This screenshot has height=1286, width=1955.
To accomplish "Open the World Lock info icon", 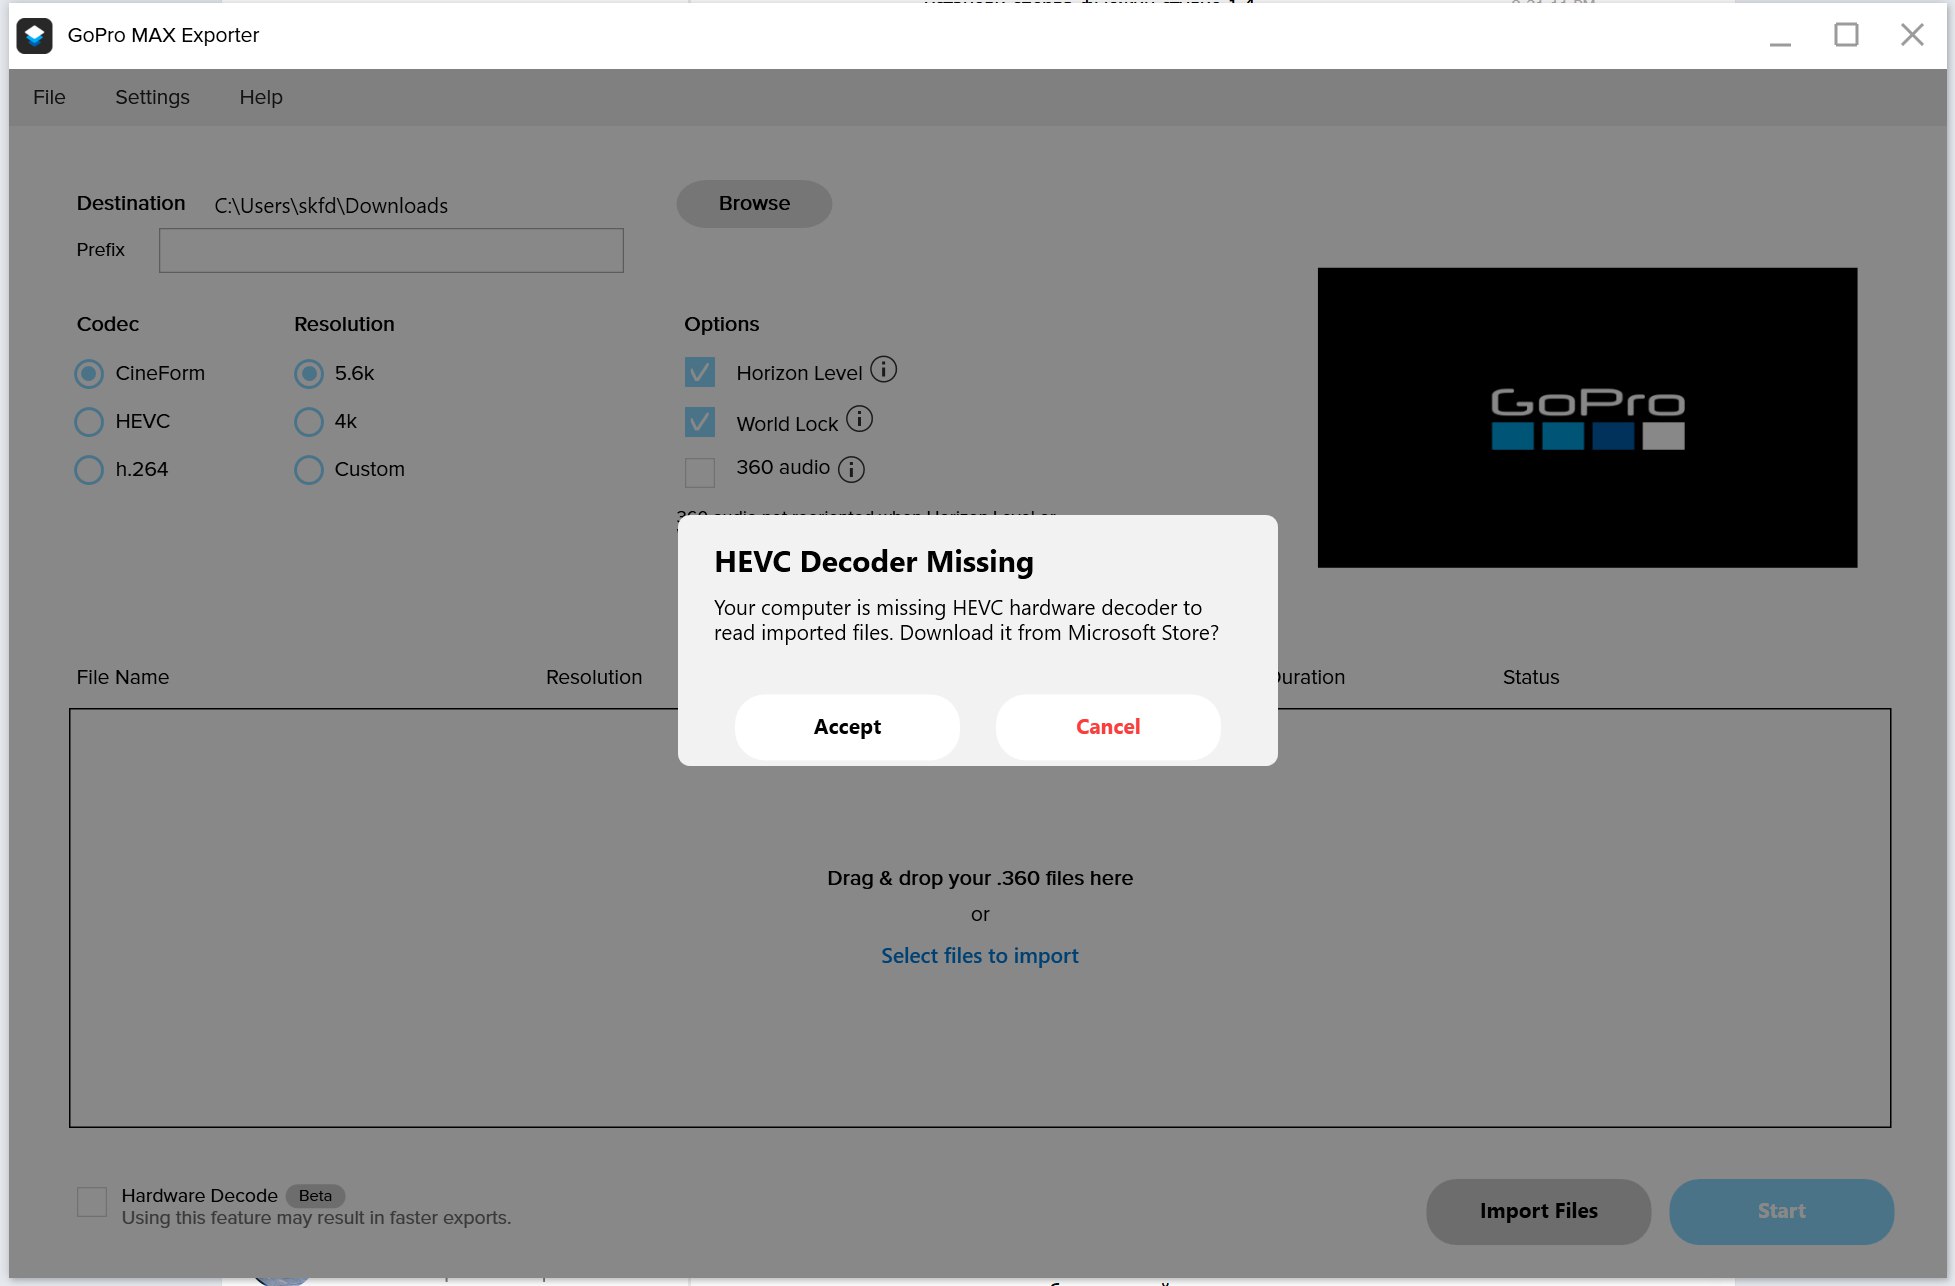I will (859, 419).
